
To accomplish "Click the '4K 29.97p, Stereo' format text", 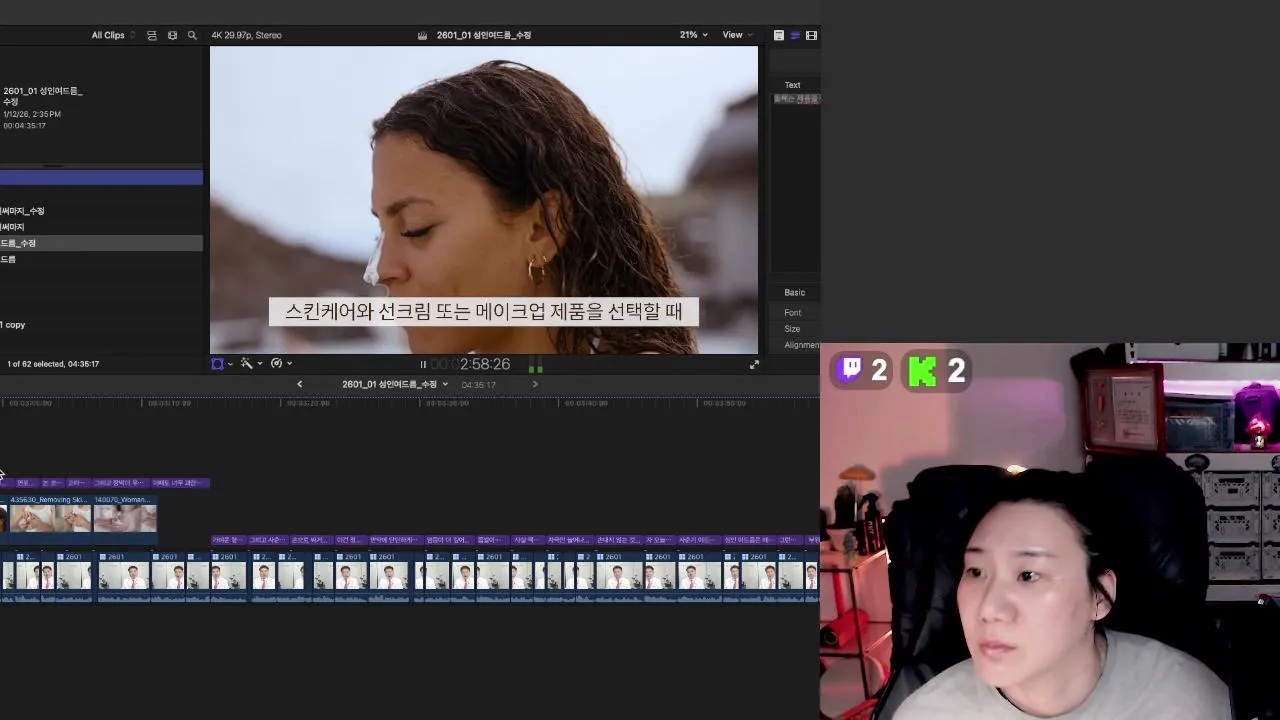I will pyautogui.click(x=246, y=35).
